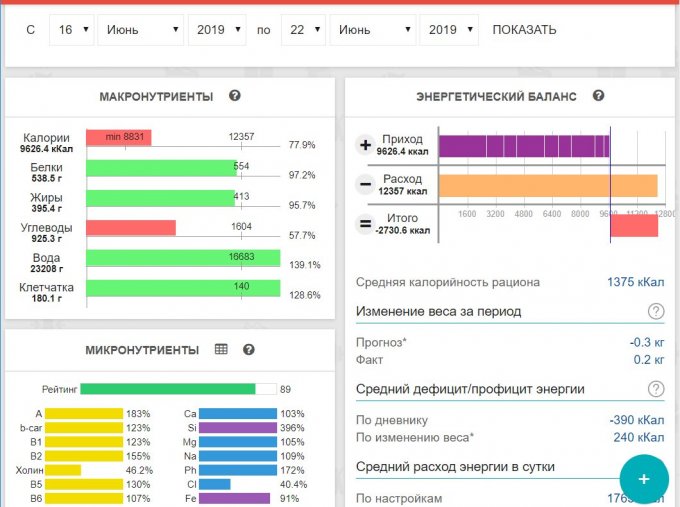Click the equals icon beside Итого
Viewport: 680px width, 507px height.
365,224
